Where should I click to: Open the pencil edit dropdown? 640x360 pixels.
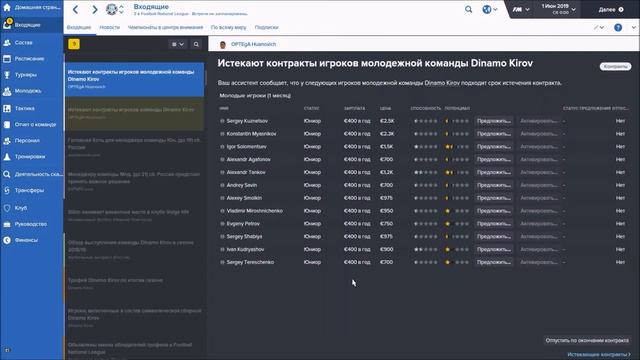point(599,27)
